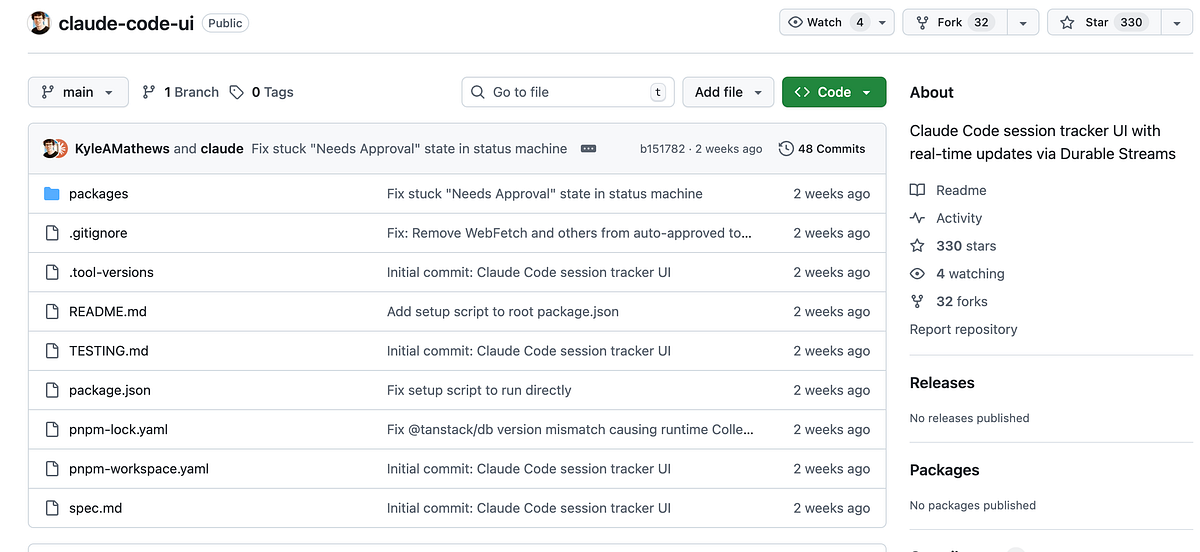The height and width of the screenshot is (552, 1200).
Task: Click the claude co-author link
Action: [222, 148]
